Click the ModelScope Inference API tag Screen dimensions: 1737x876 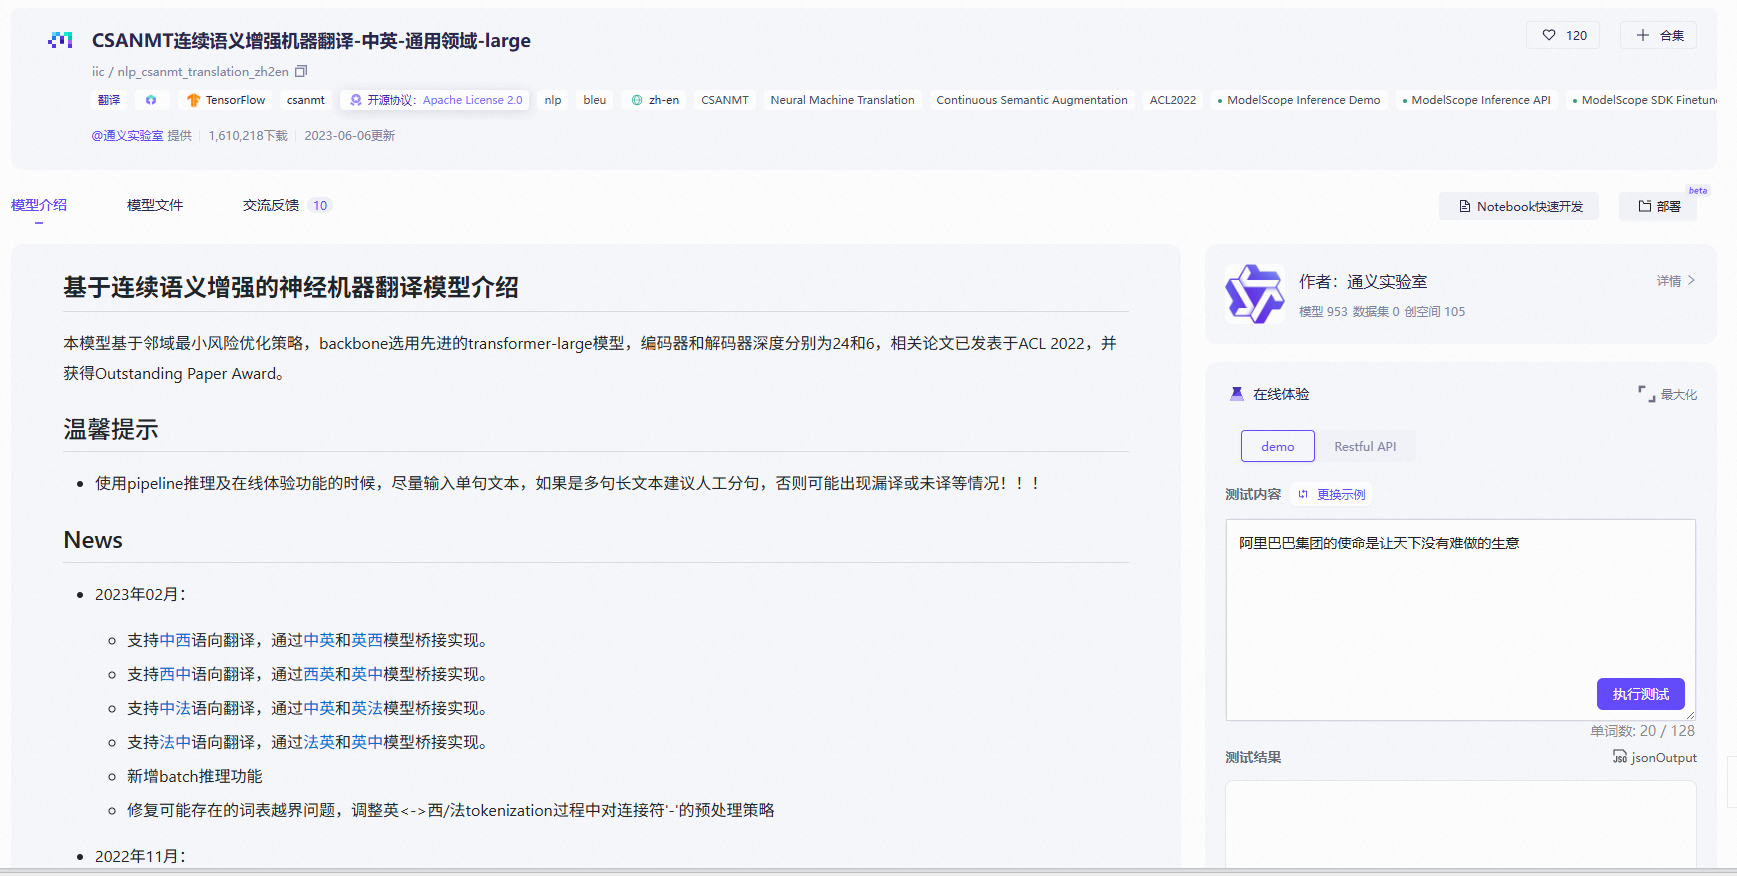click(1476, 100)
